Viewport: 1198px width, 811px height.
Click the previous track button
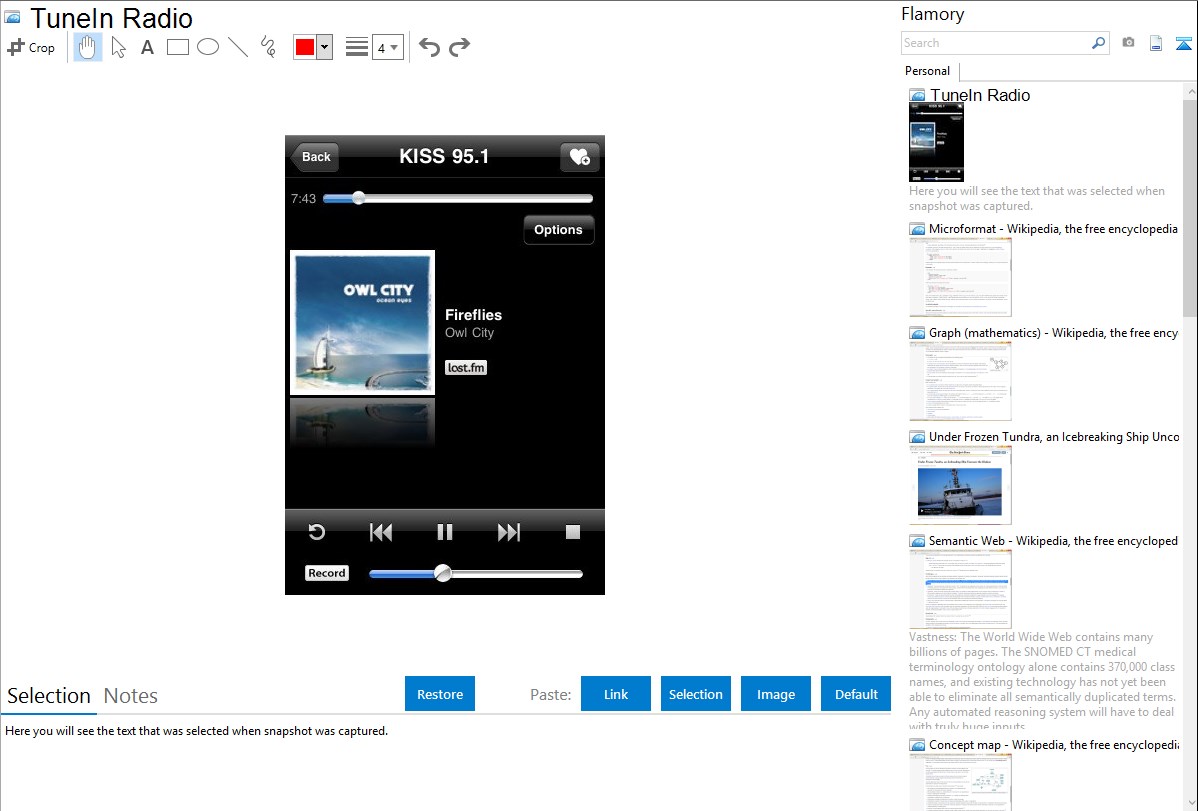point(380,532)
